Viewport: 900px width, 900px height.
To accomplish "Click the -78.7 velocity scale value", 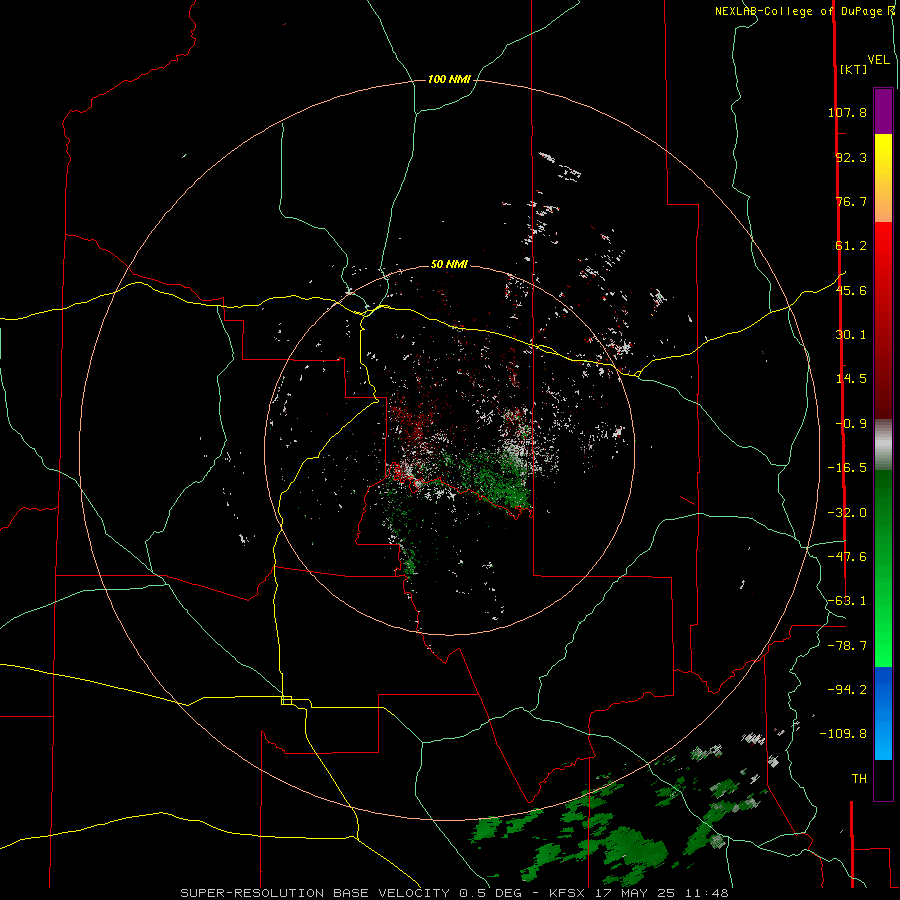I will (847, 646).
